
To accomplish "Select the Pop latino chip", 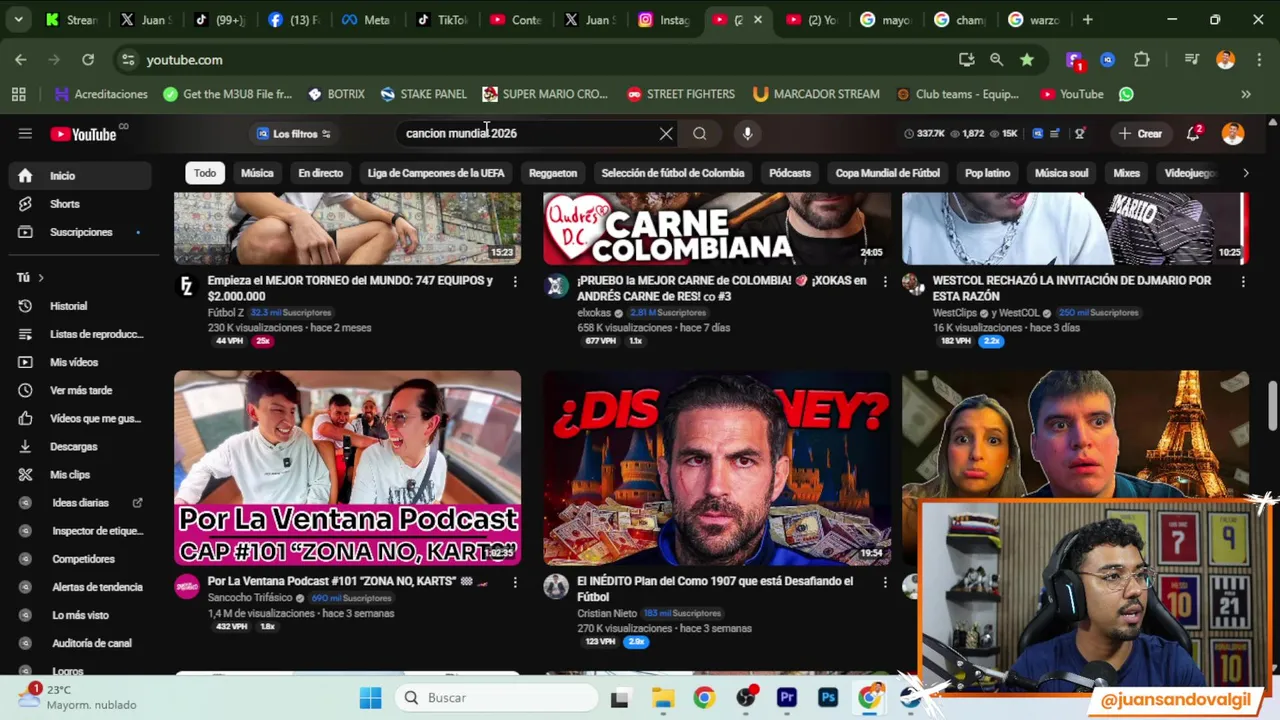I will coord(987,173).
